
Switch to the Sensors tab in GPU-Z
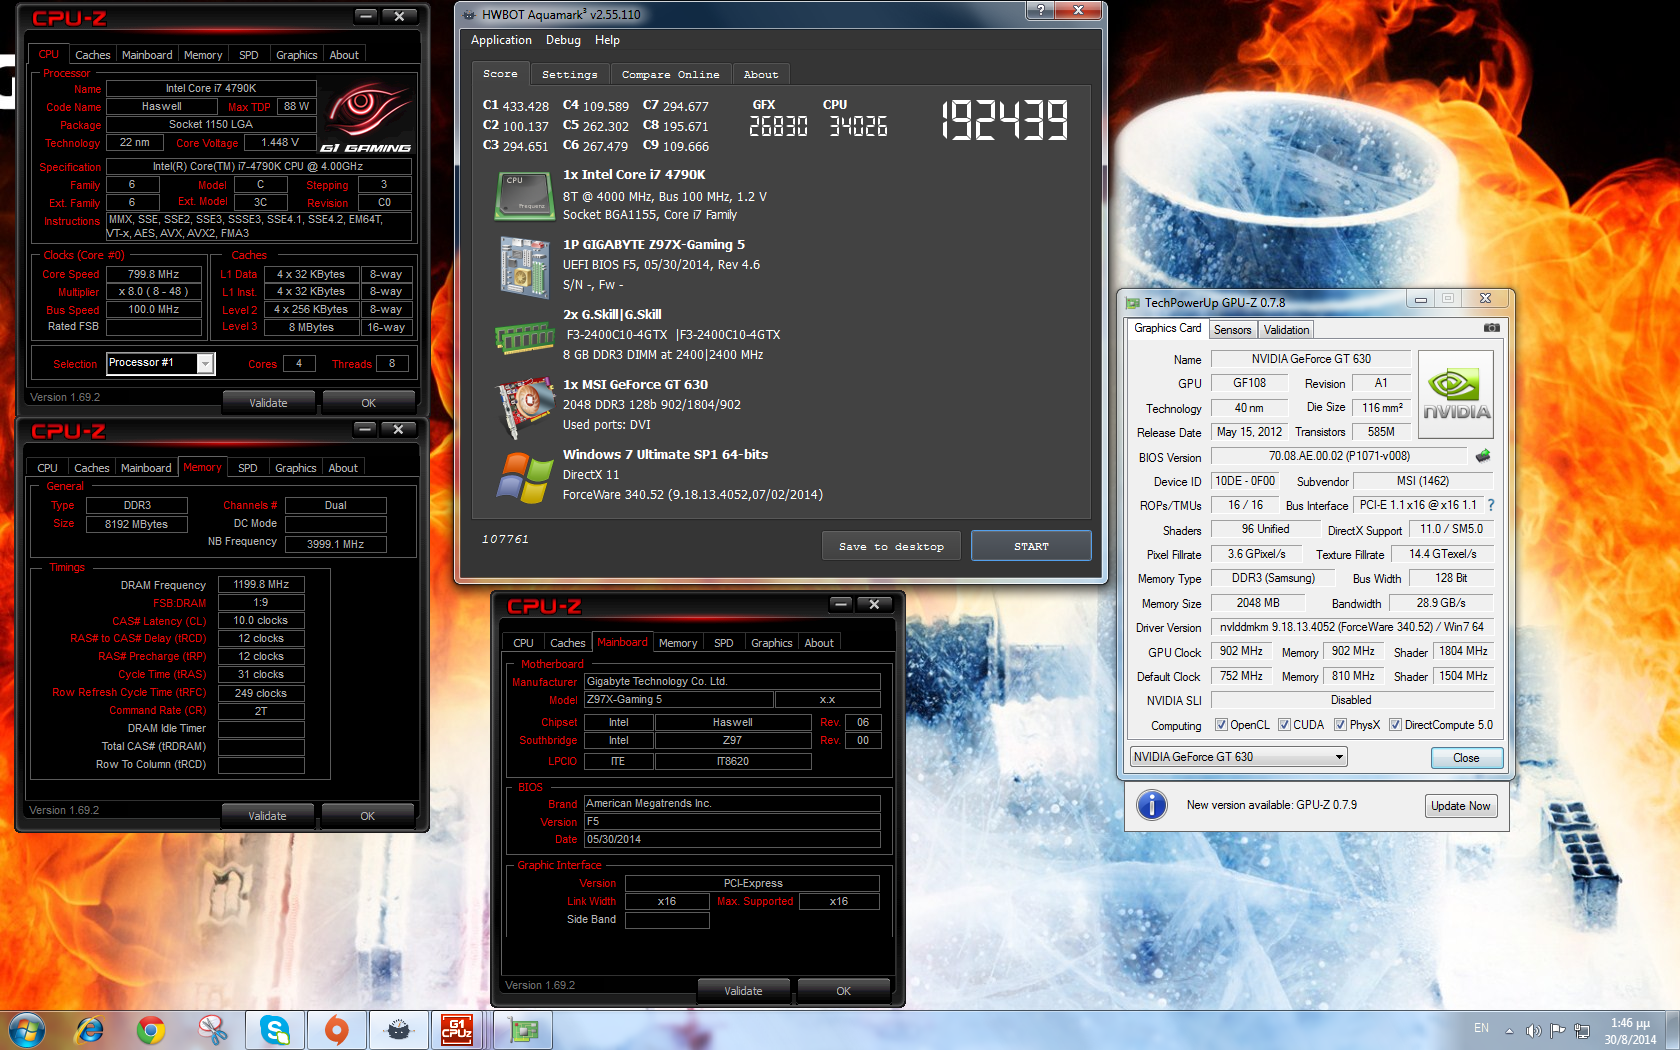(1232, 330)
